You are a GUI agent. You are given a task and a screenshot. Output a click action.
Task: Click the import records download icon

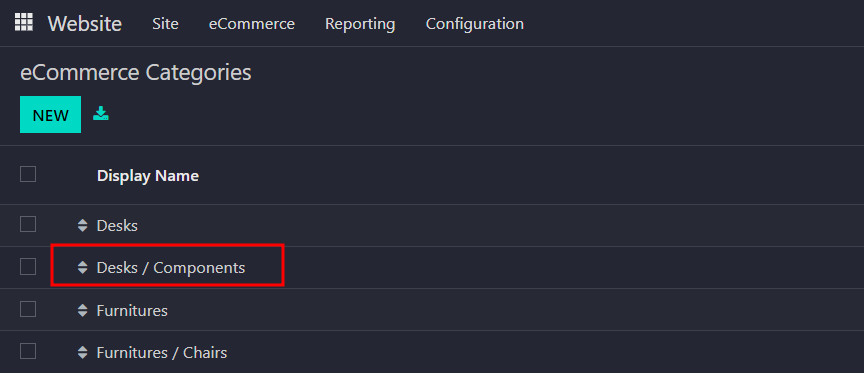point(101,114)
